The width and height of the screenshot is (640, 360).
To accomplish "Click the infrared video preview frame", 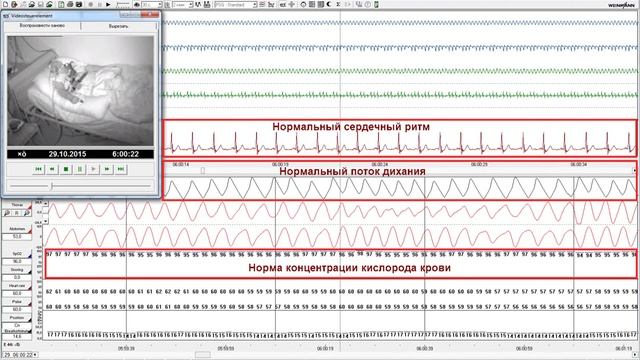I will pyautogui.click(x=80, y=91).
